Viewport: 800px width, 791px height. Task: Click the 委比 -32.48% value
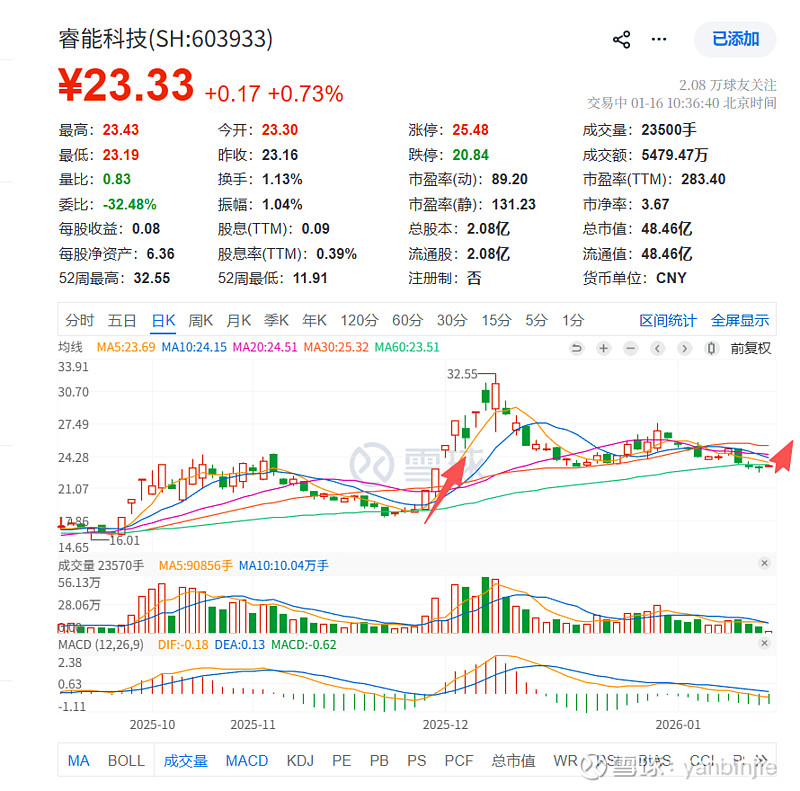[130, 204]
